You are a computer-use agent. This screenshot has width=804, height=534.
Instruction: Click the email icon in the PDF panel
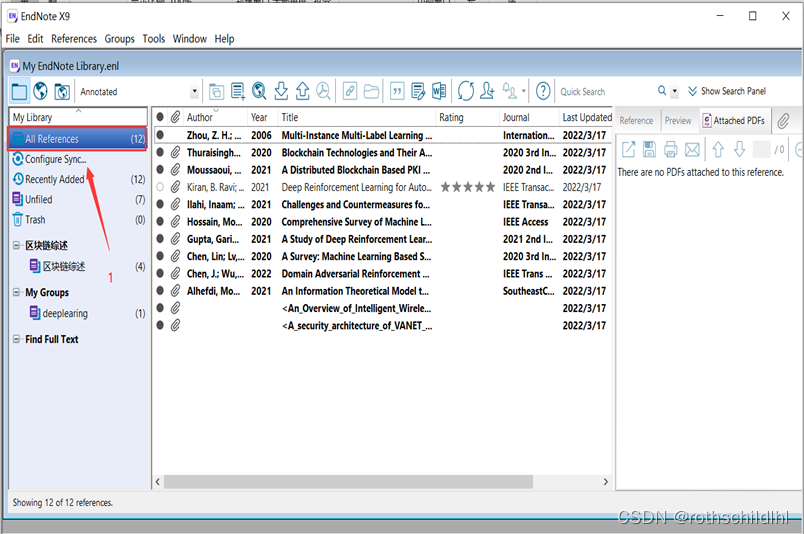tap(692, 150)
